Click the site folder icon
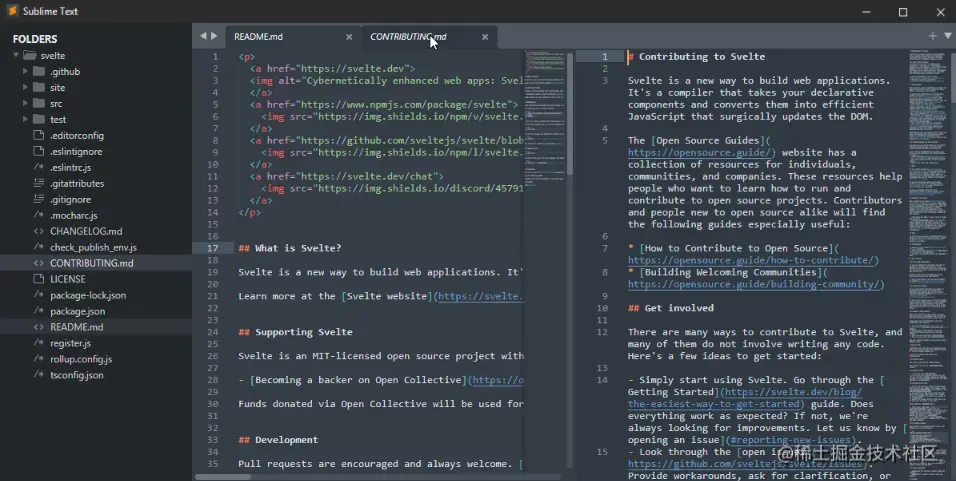This screenshot has width=956, height=481. (39, 87)
